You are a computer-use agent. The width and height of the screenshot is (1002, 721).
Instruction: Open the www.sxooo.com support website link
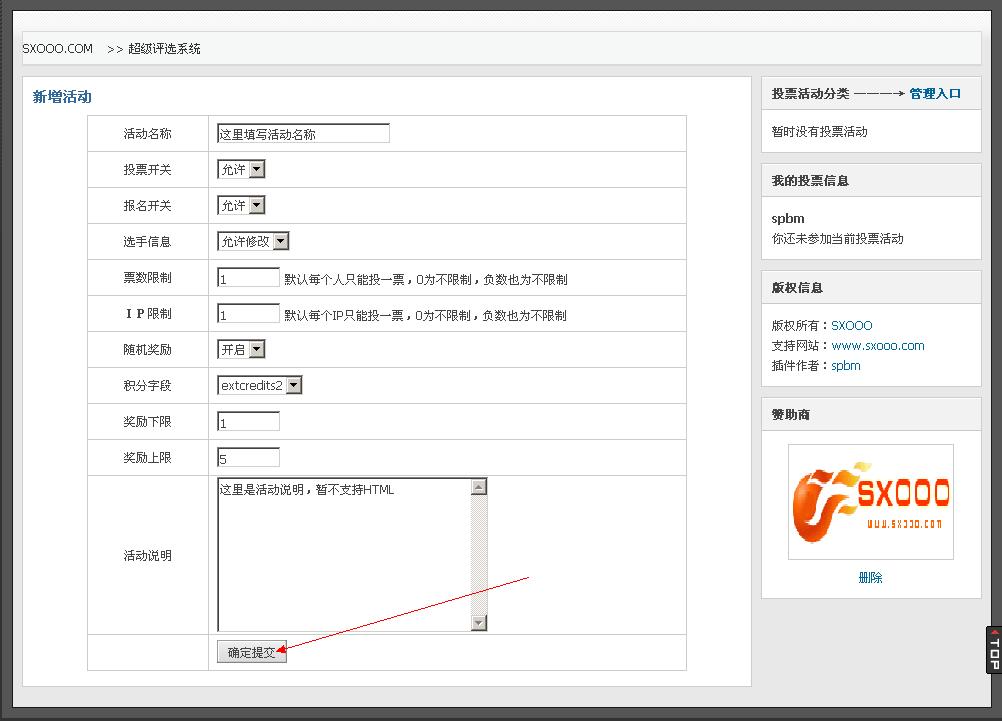(878, 345)
